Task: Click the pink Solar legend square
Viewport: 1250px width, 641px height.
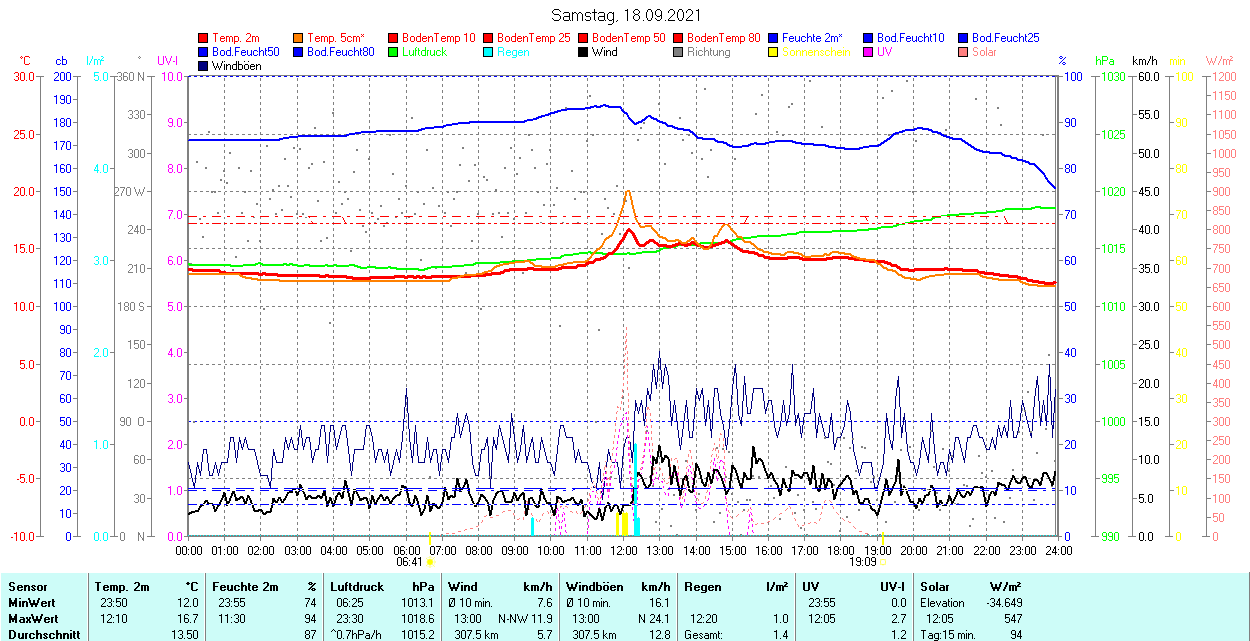Action: [x=964, y=52]
